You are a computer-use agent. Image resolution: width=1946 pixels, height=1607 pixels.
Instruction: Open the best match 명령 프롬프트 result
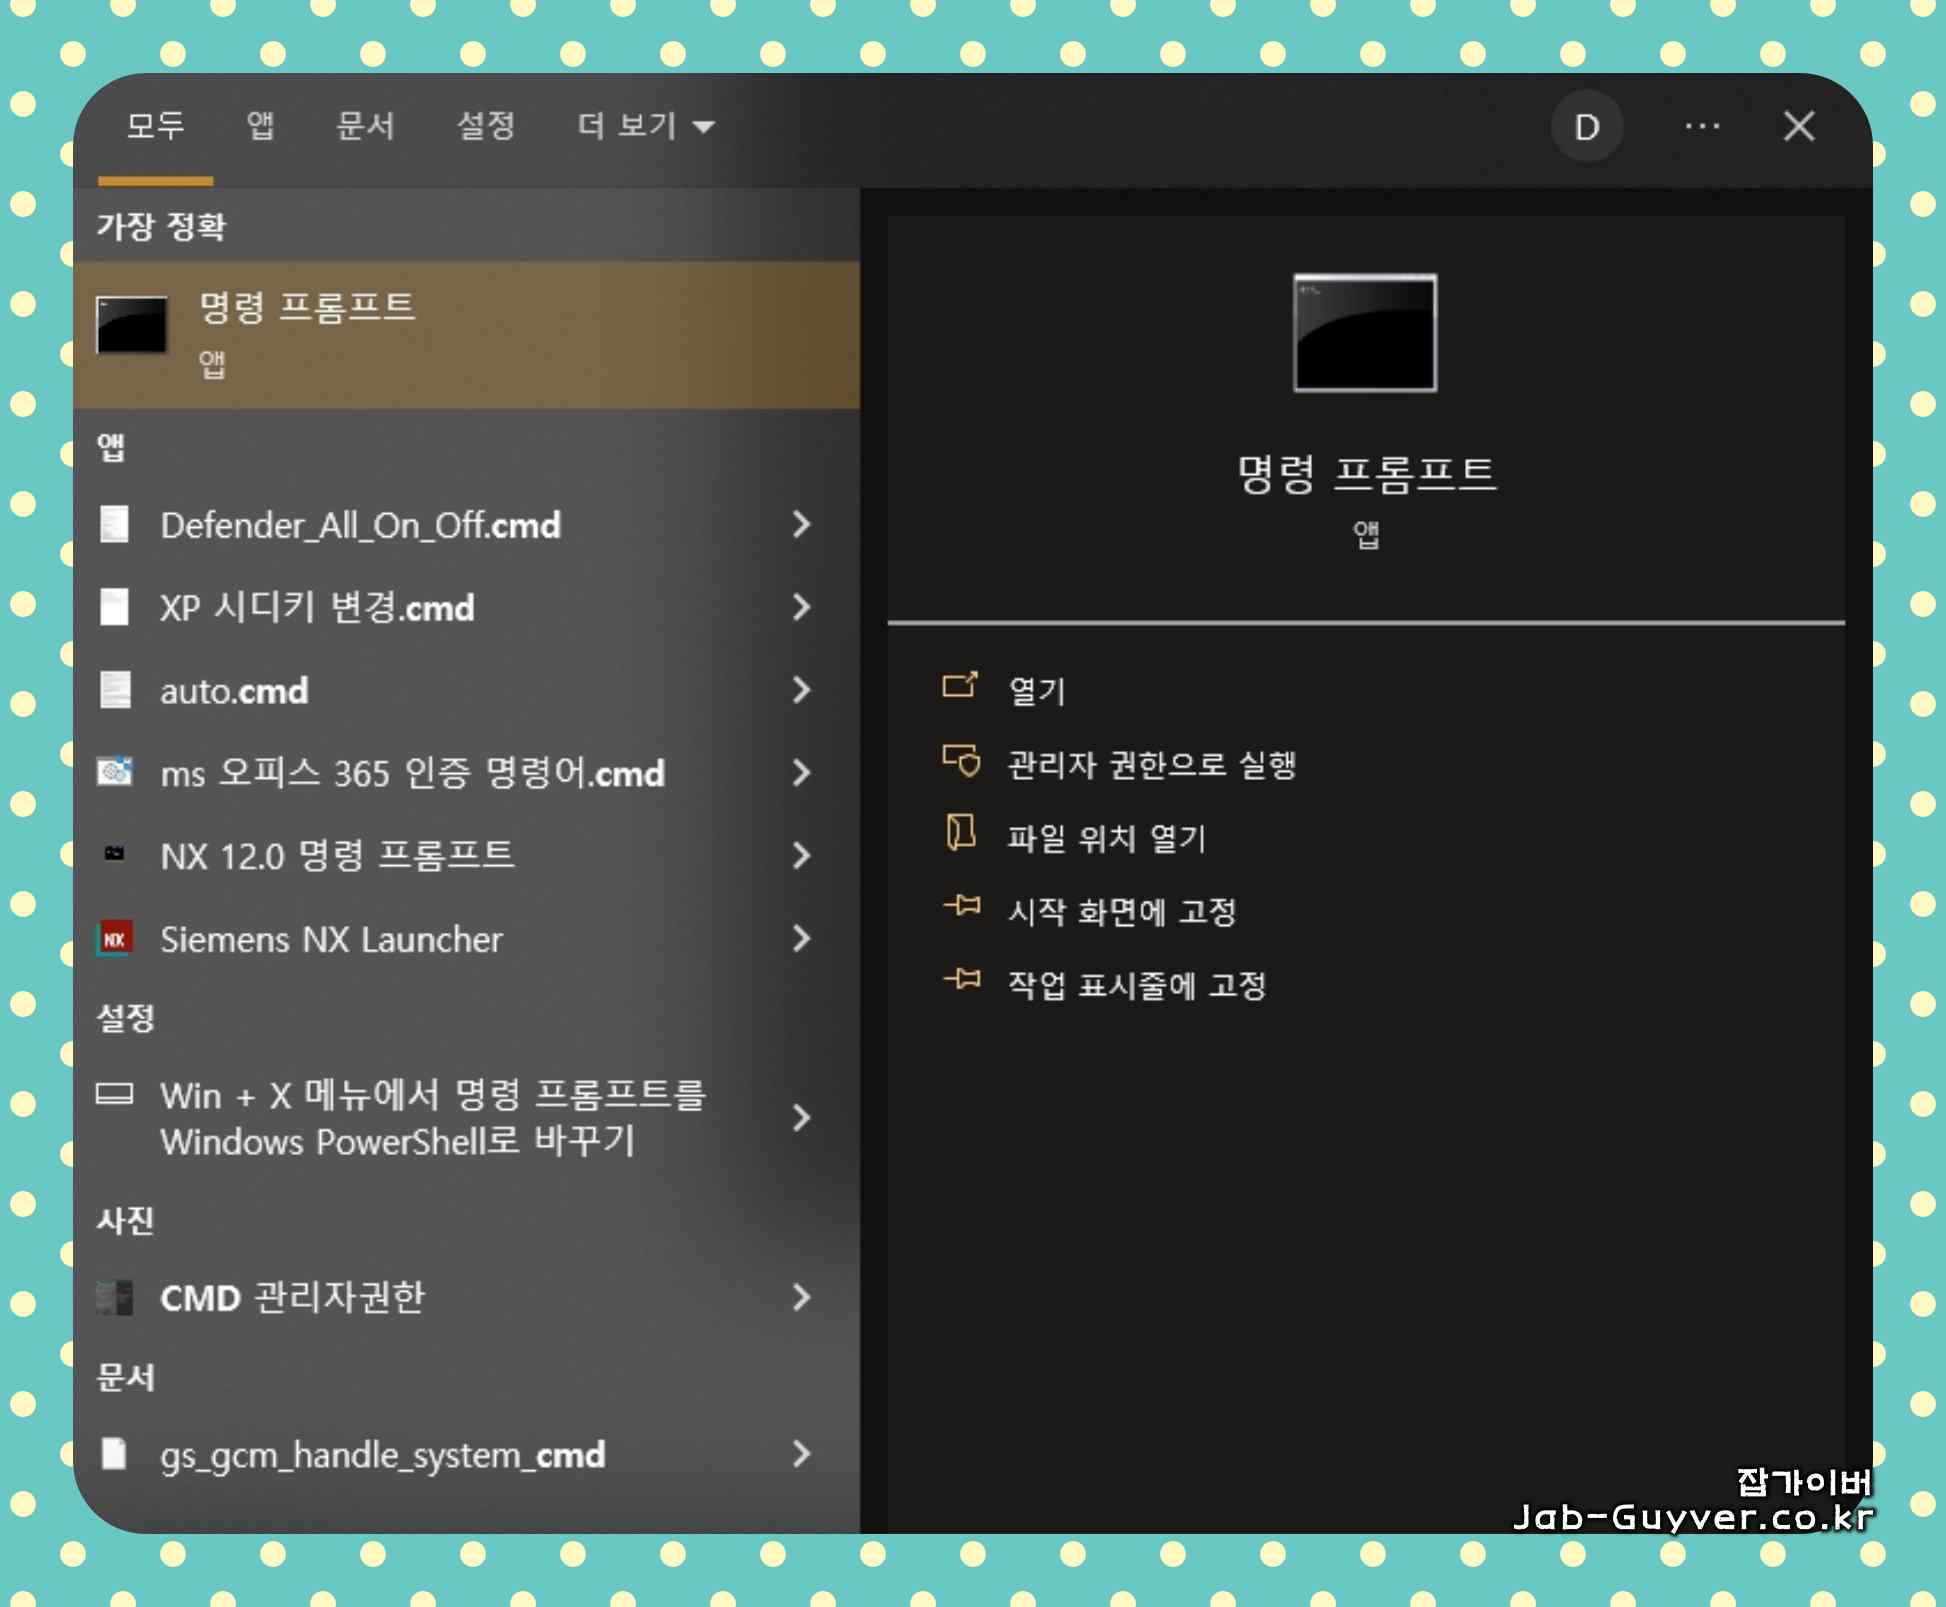[x=466, y=334]
